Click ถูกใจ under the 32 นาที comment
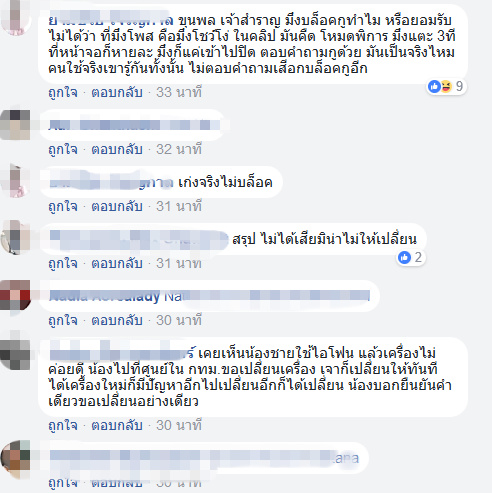The width and height of the screenshot is (492, 493). (x=63, y=149)
